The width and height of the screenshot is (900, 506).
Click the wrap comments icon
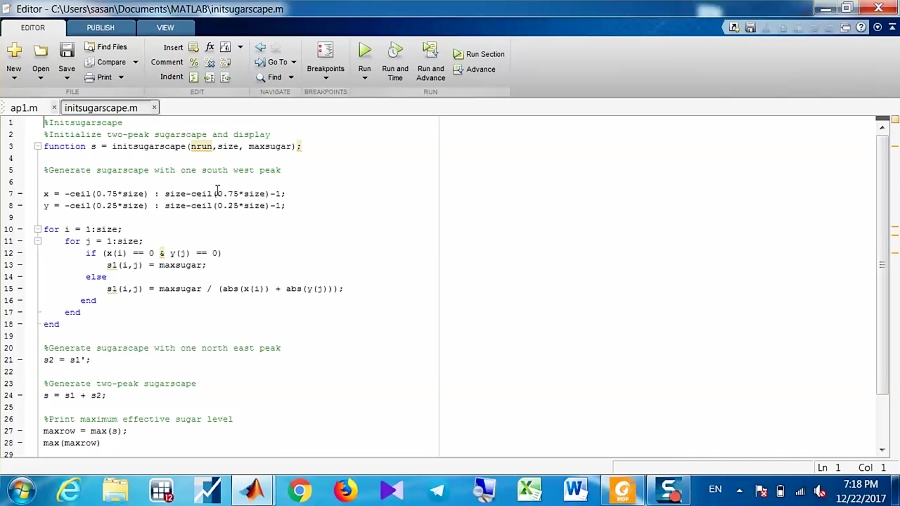[226, 62]
